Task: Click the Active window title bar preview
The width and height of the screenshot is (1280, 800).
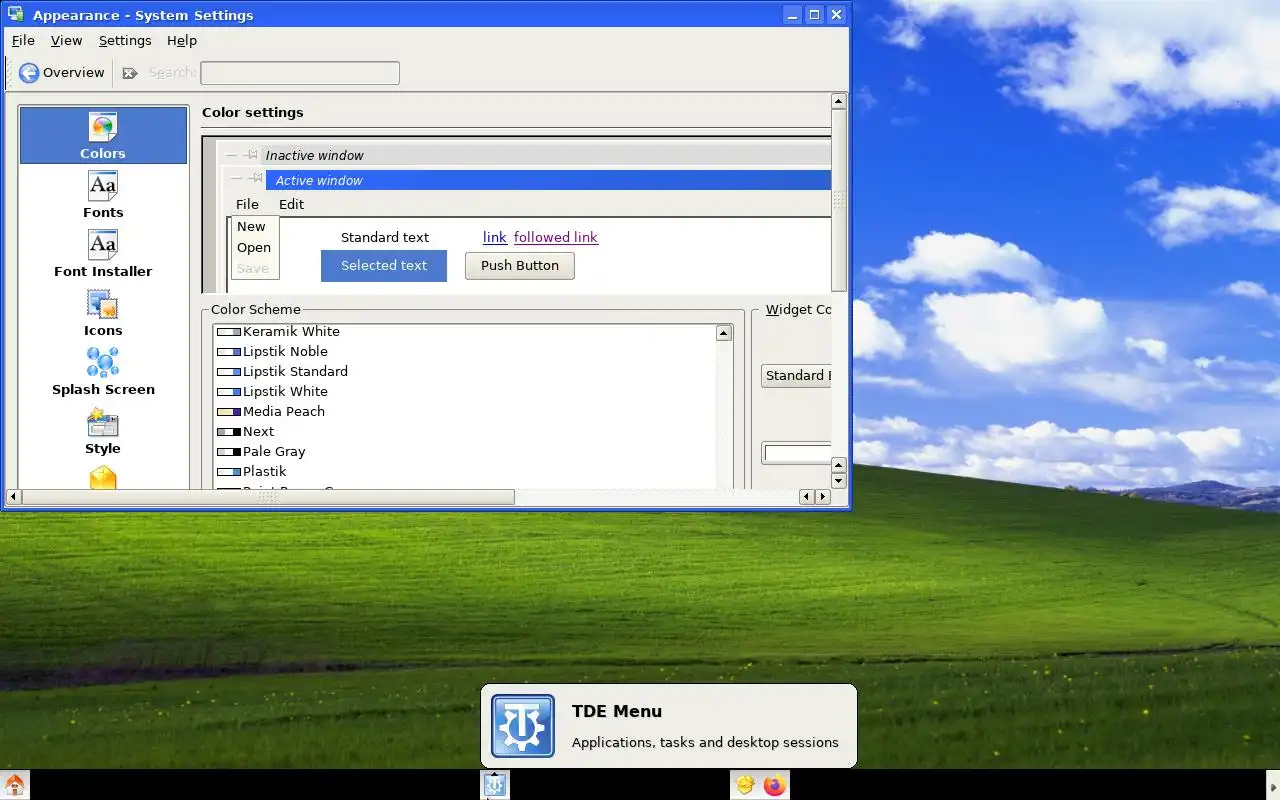Action: 548,180
